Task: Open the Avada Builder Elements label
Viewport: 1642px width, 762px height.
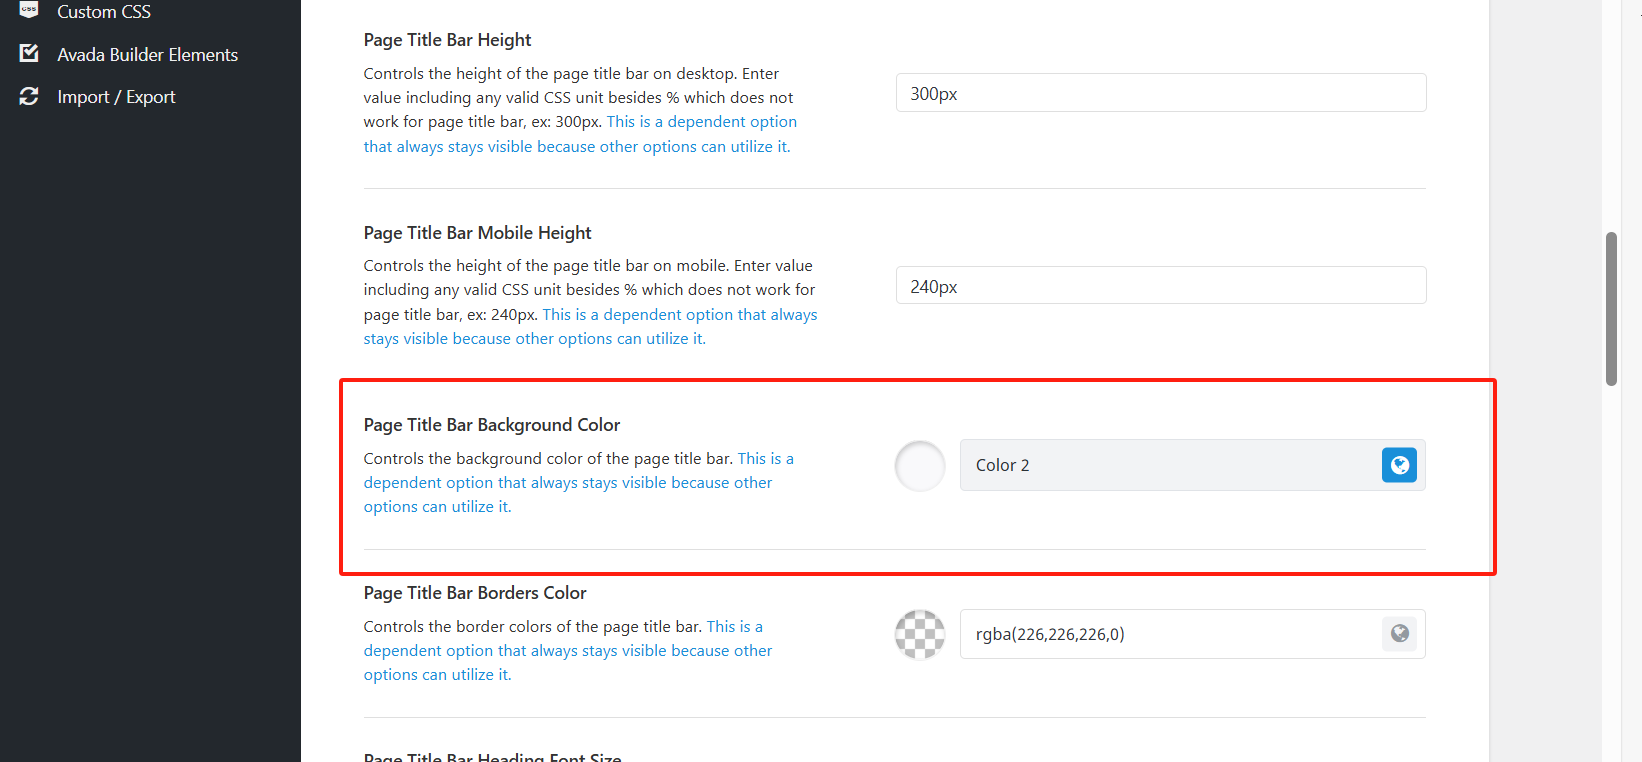Action: click(147, 55)
